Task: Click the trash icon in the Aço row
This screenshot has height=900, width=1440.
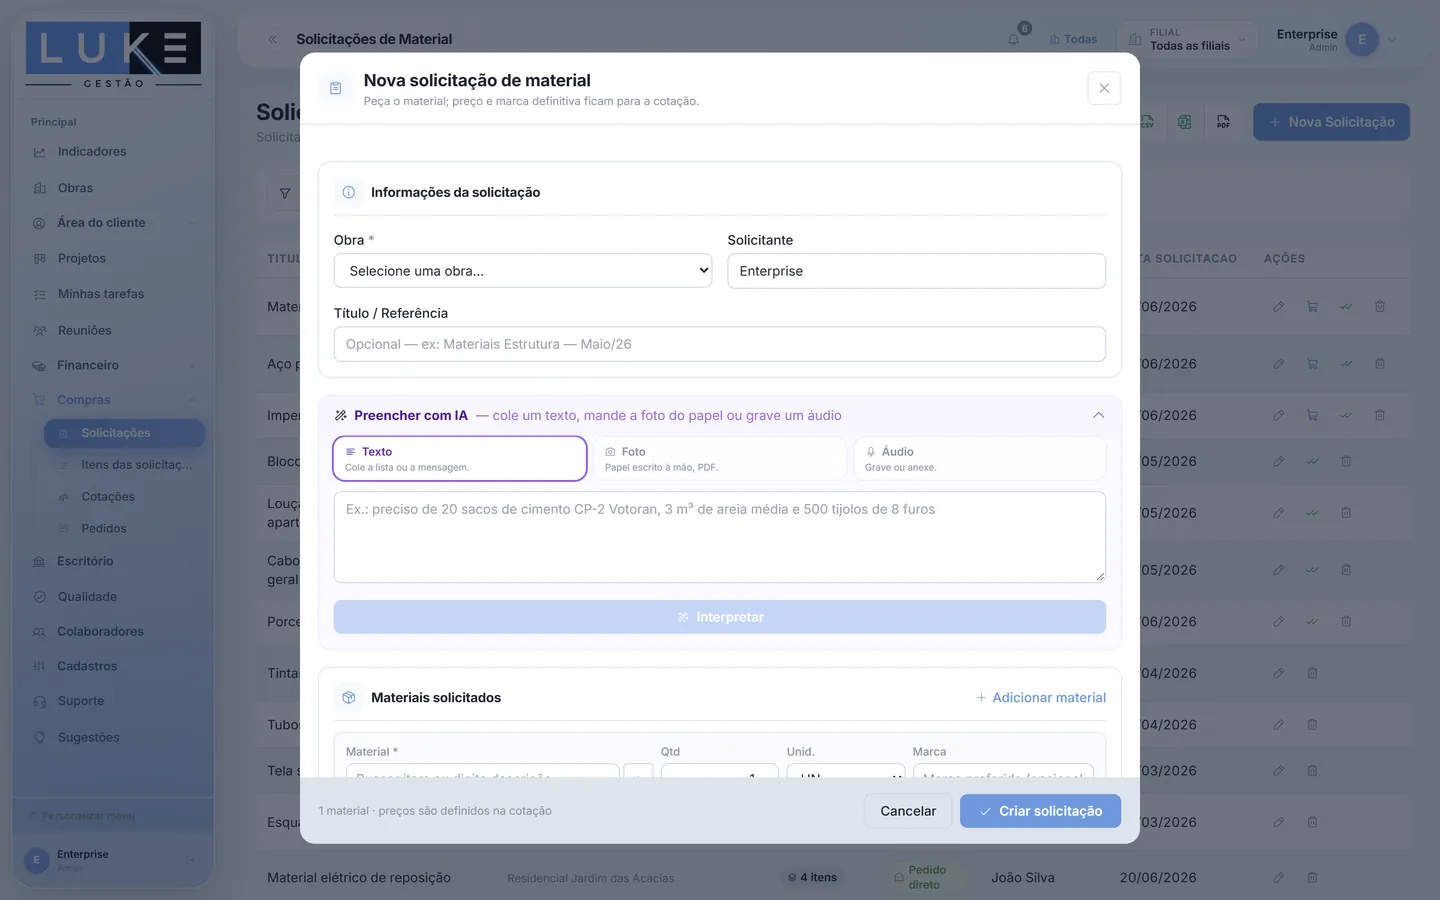Action: click(1380, 364)
